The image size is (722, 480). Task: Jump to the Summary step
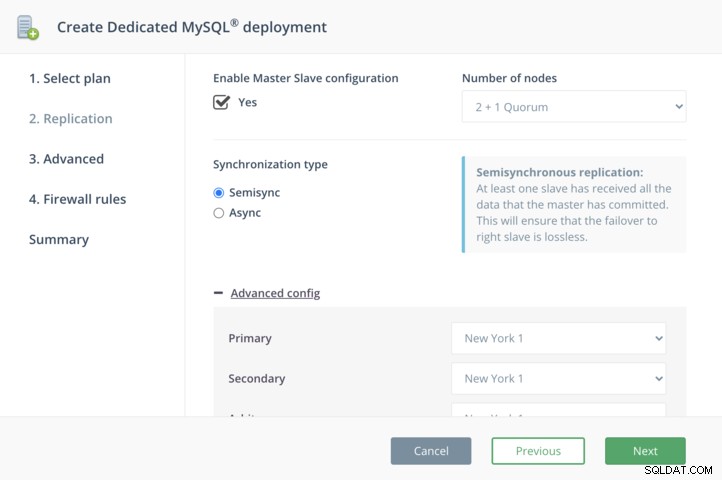59,240
